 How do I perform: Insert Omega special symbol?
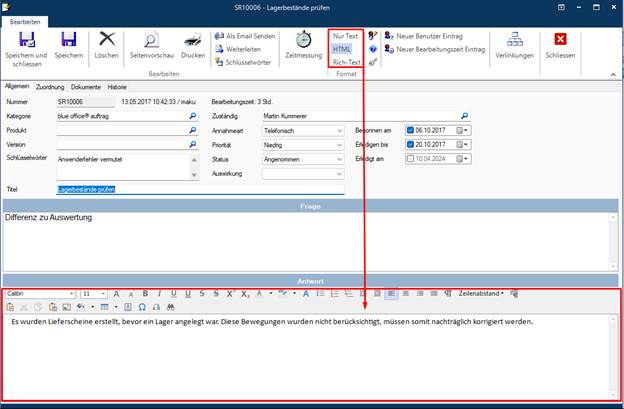point(142,307)
